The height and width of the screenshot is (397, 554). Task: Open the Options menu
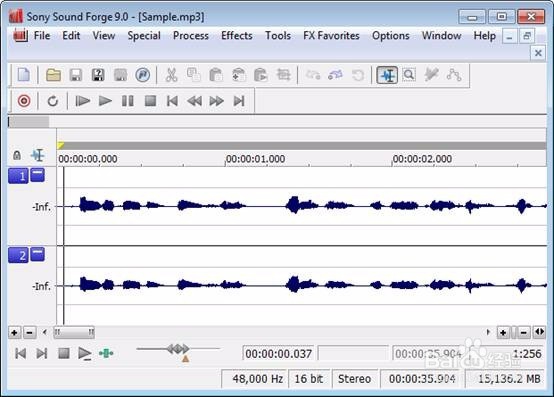click(x=390, y=36)
